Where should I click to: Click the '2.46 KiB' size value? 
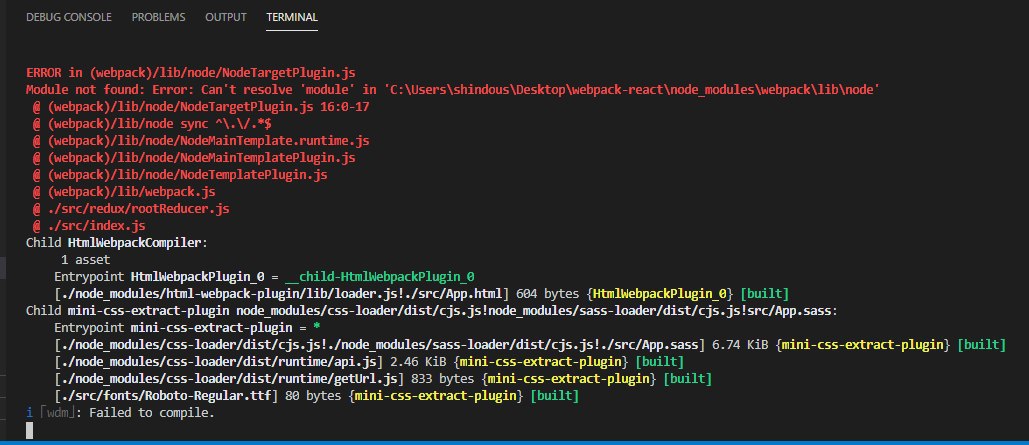(x=419, y=362)
